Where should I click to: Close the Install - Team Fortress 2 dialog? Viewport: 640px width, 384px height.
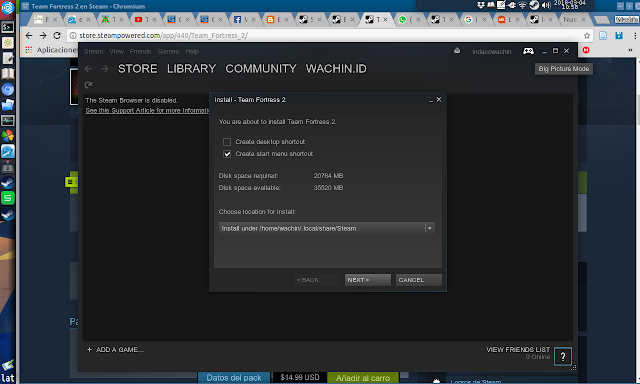point(439,99)
